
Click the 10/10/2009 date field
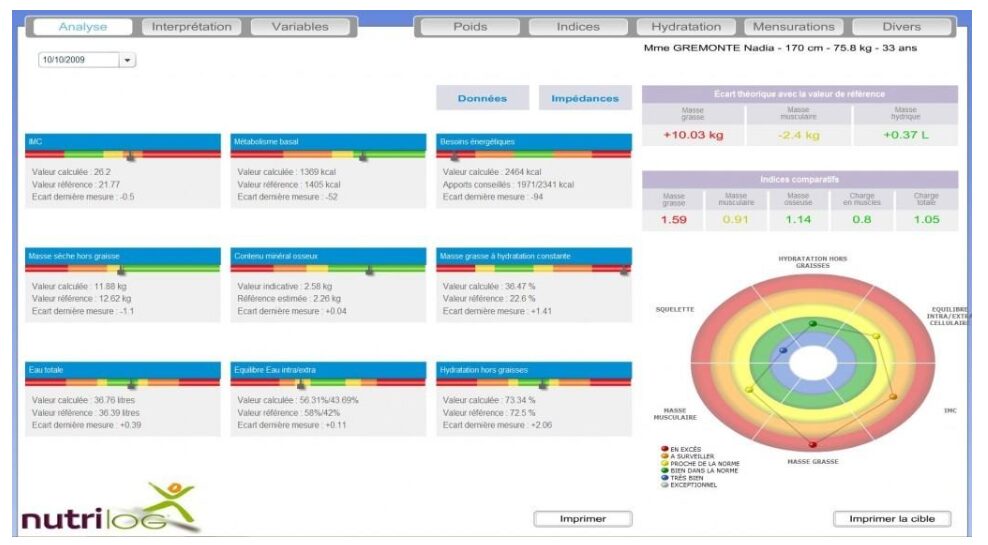[x=79, y=60]
